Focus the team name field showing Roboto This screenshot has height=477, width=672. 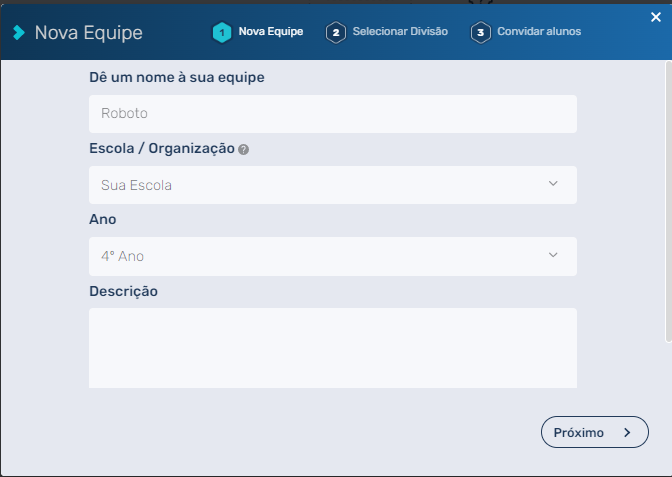point(332,114)
